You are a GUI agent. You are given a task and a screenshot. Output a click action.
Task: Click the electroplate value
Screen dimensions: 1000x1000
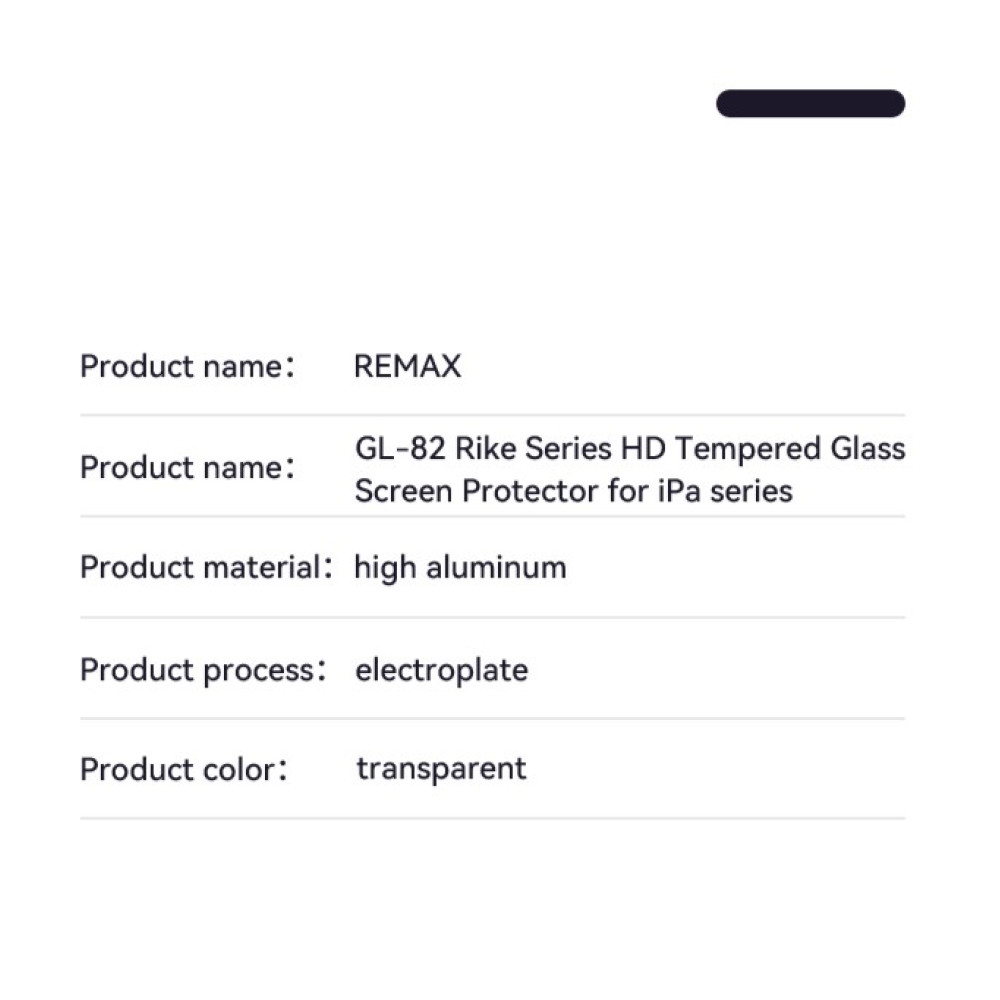[441, 669]
